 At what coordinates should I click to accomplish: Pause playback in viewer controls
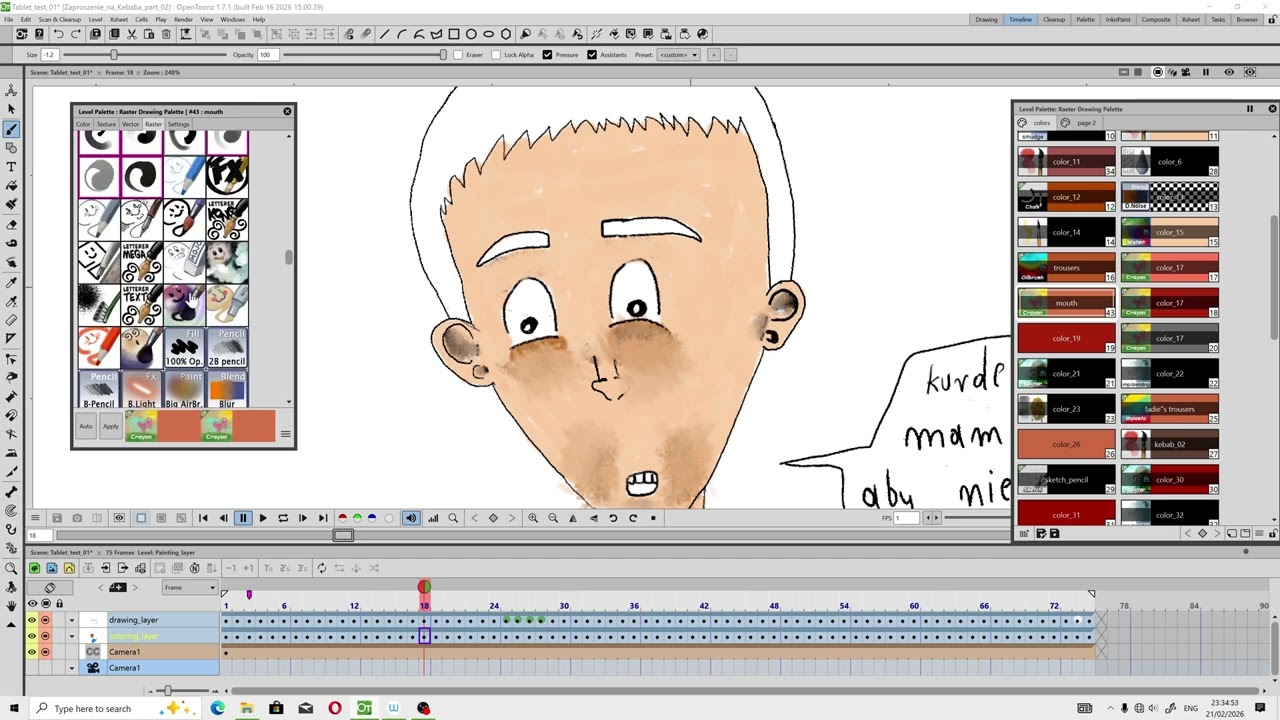click(x=243, y=518)
